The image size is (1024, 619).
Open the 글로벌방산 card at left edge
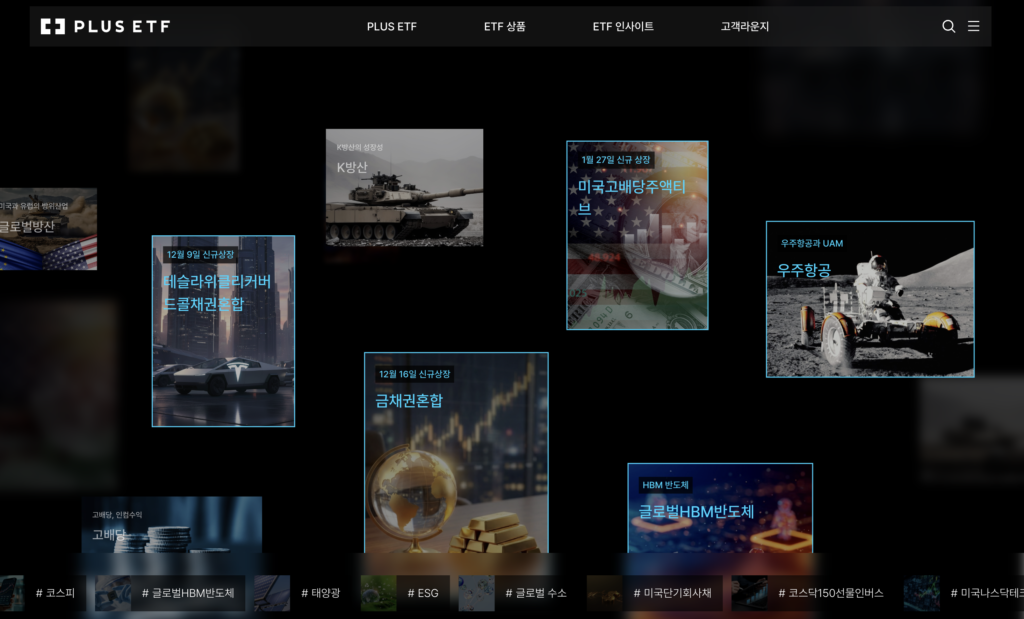[47, 229]
